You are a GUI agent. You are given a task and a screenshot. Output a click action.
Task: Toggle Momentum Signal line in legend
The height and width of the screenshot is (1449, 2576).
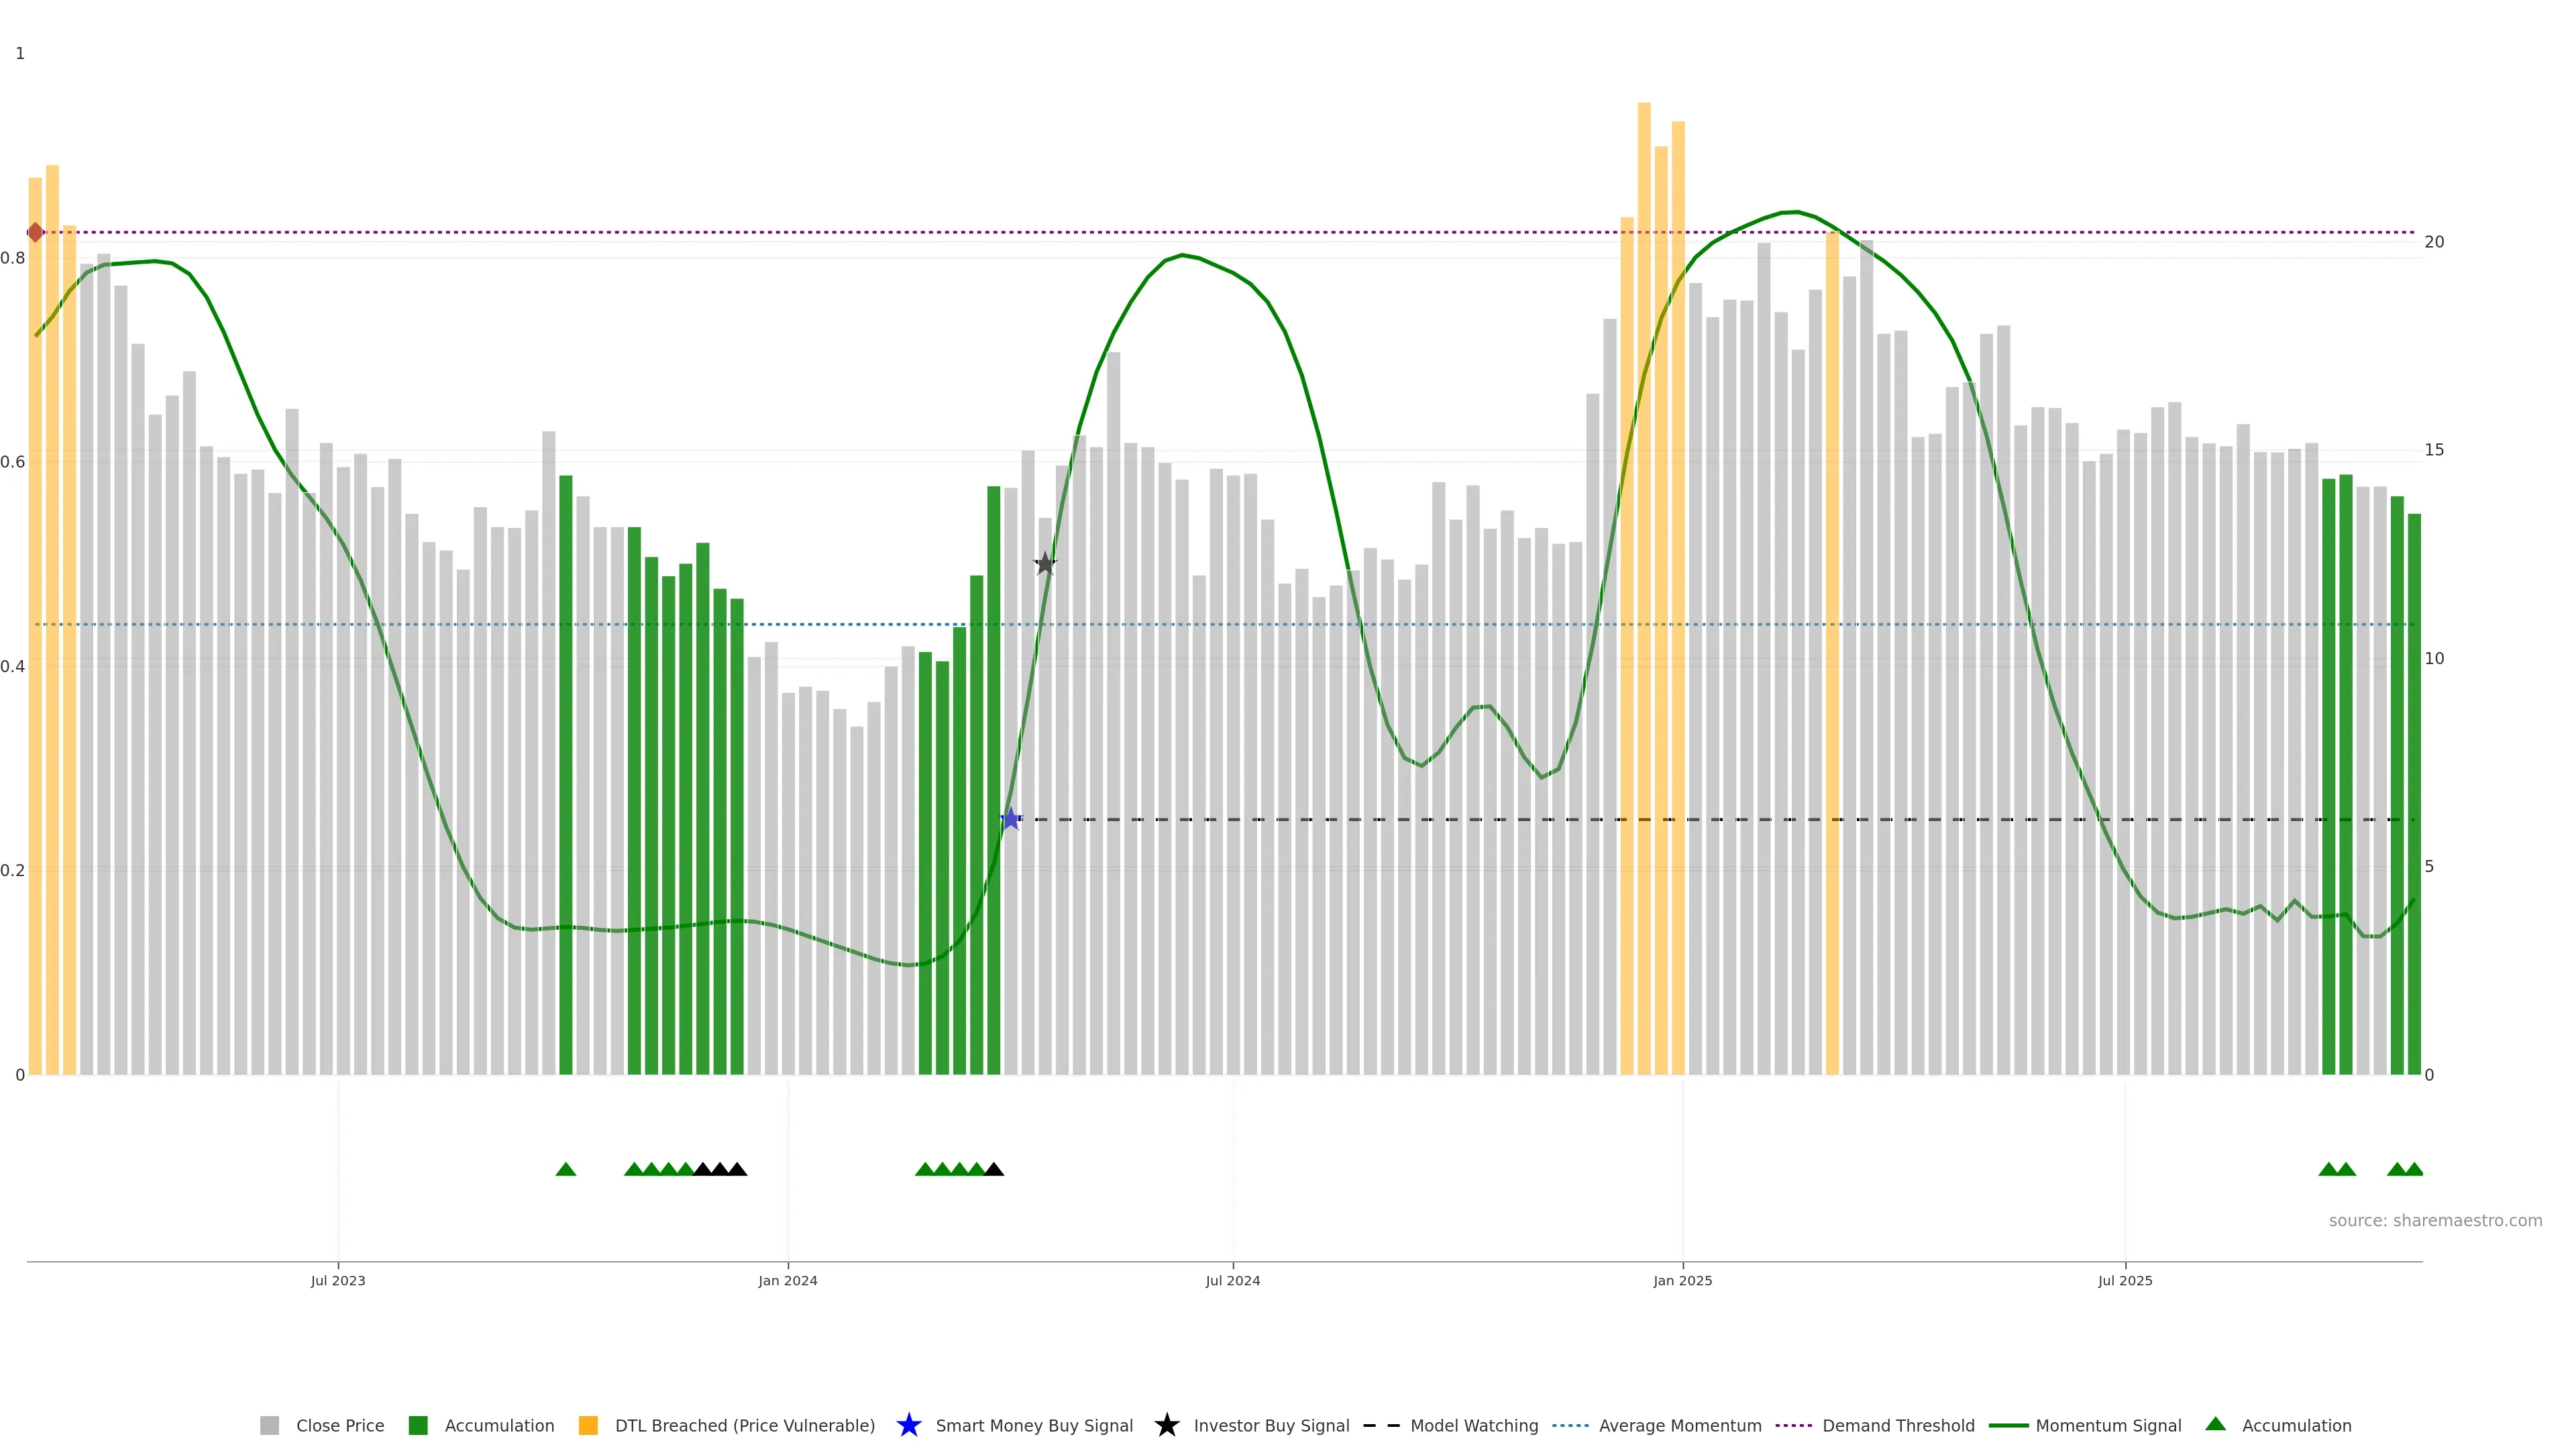pos(2108,1425)
